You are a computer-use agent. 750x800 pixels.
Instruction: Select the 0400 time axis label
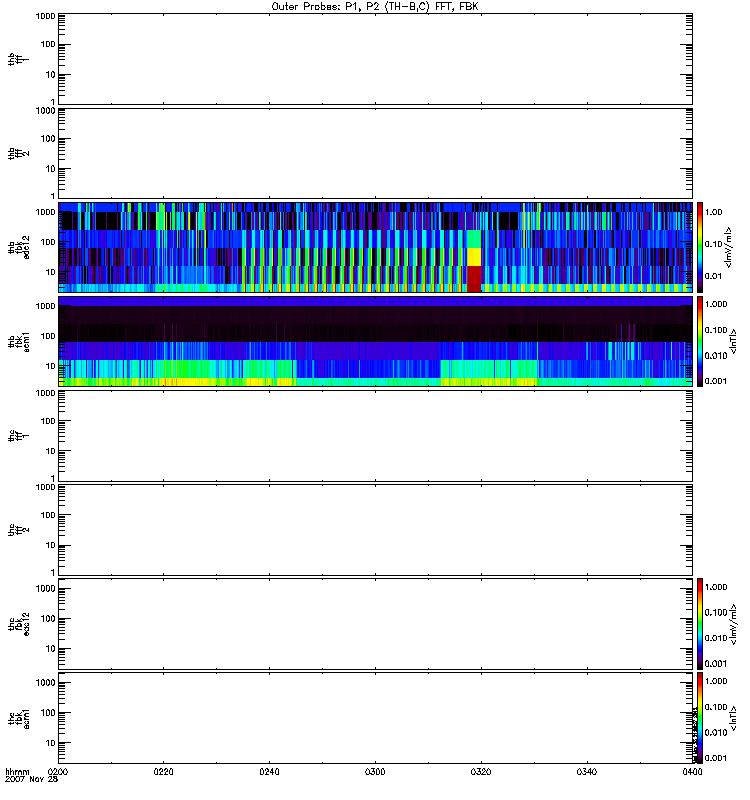tap(690, 772)
